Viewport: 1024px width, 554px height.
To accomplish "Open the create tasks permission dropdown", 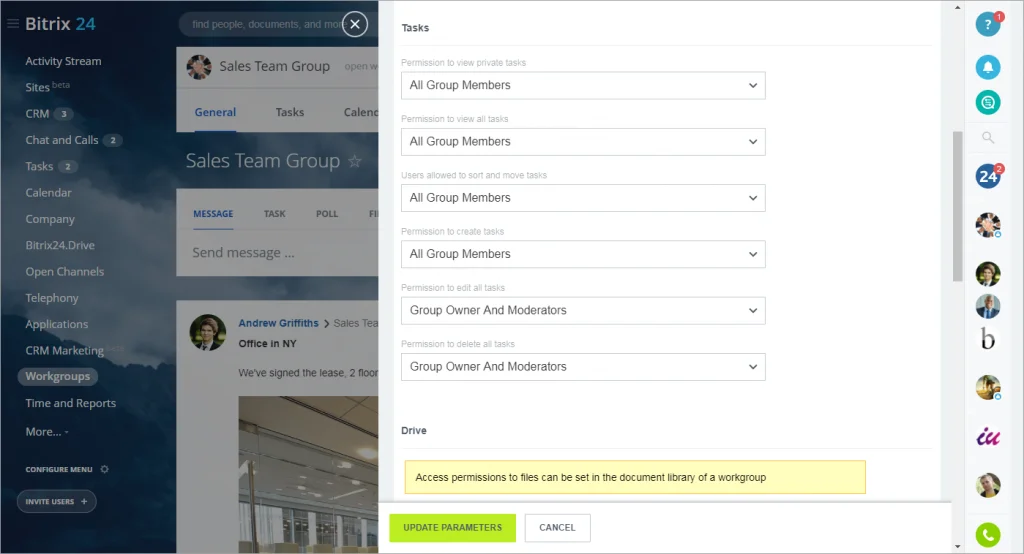I will (583, 254).
